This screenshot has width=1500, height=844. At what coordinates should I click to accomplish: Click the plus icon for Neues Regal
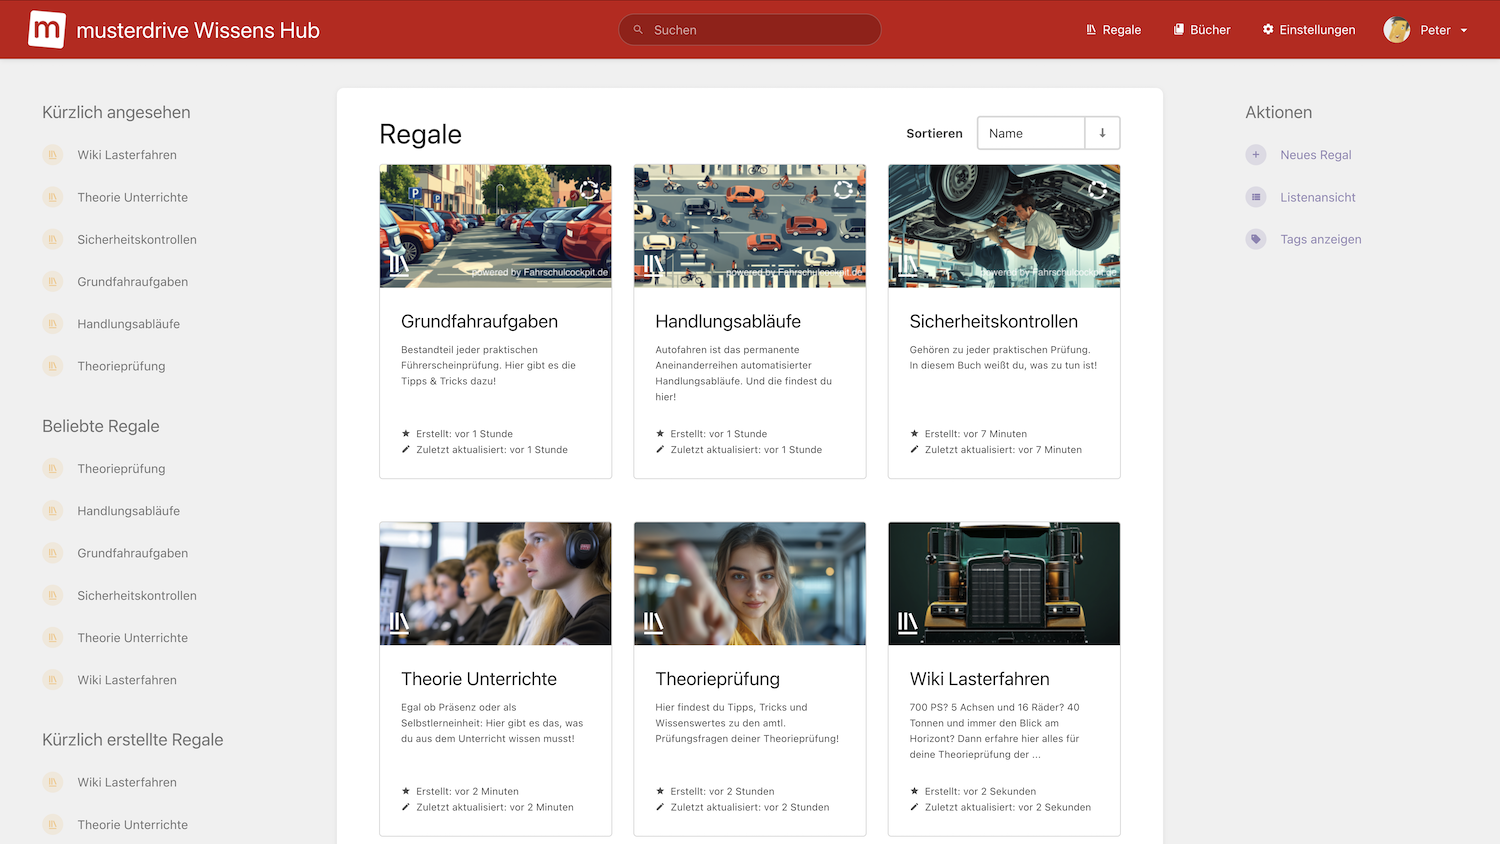tap(1256, 155)
